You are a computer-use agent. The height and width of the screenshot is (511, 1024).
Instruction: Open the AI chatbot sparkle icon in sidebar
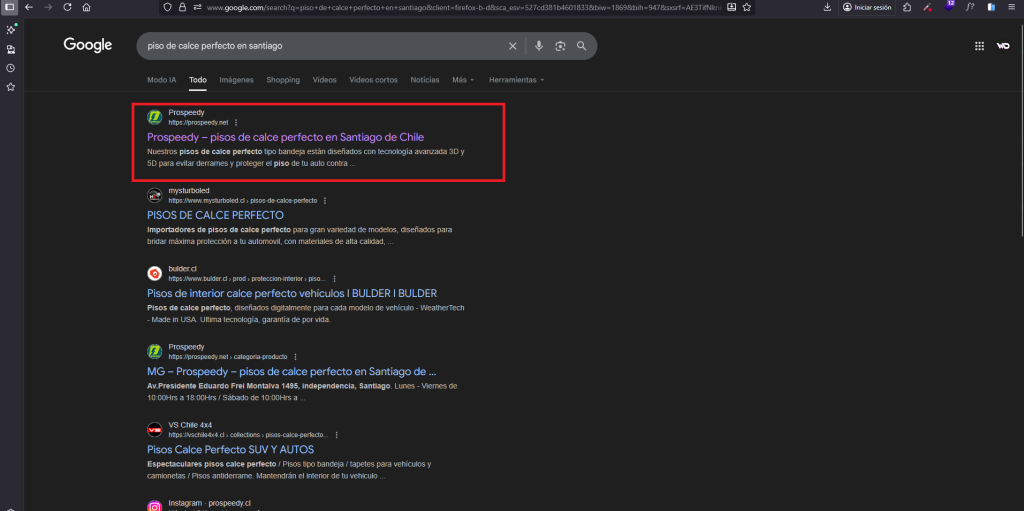(10, 30)
